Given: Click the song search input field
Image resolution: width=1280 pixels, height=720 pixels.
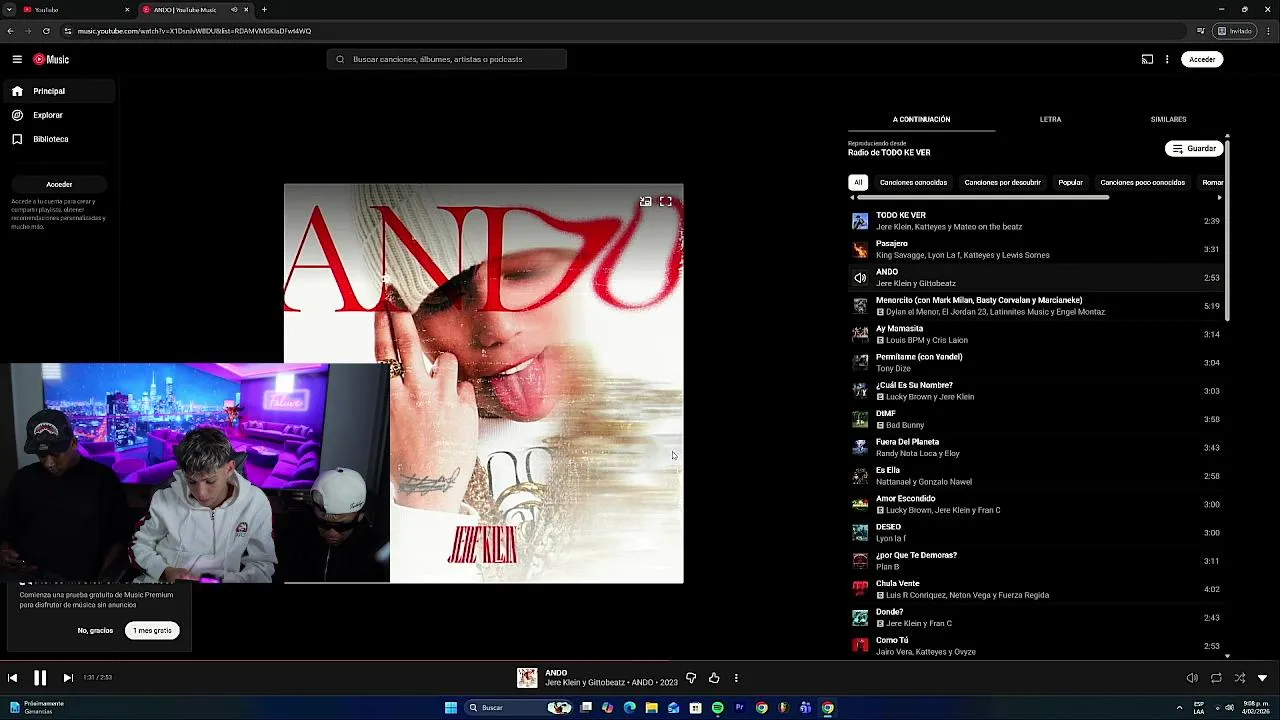Looking at the screenshot, I should pos(447,59).
